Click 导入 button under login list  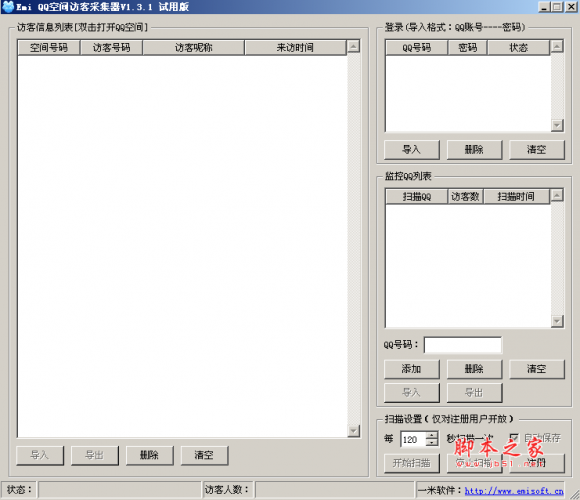412,150
